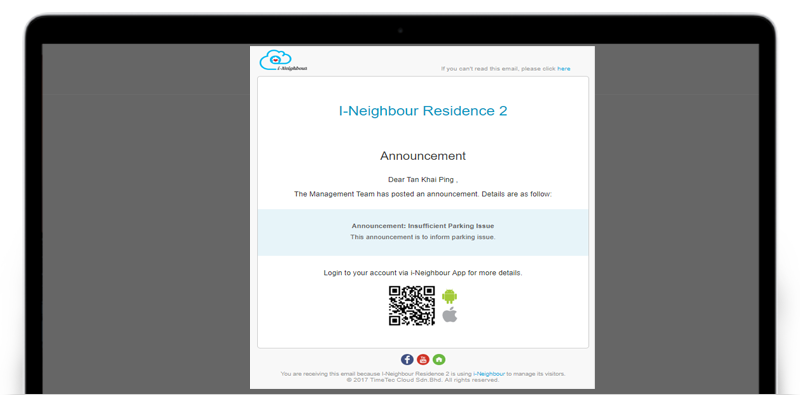The width and height of the screenshot is (800, 395).
Task: Select the Announcement title text
Action: pos(423,156)
